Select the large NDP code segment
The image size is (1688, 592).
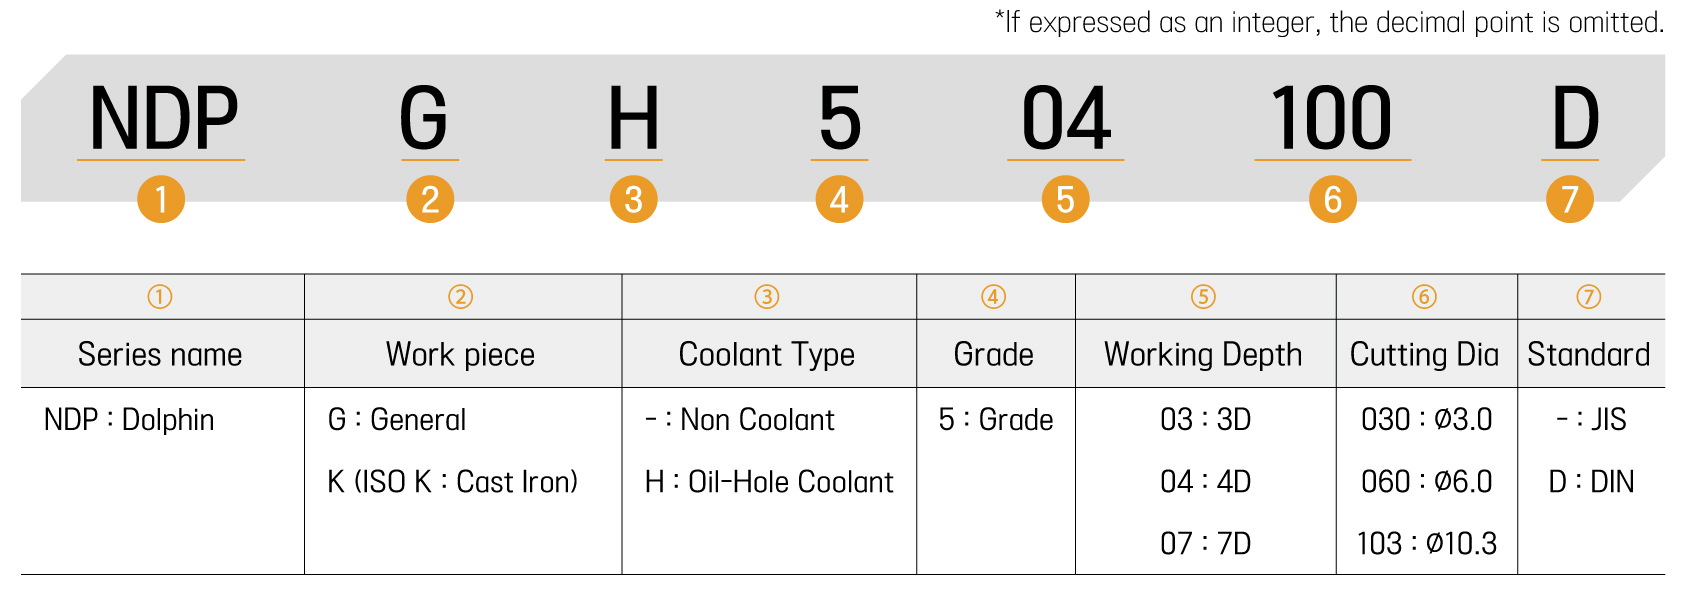point(163,119)
